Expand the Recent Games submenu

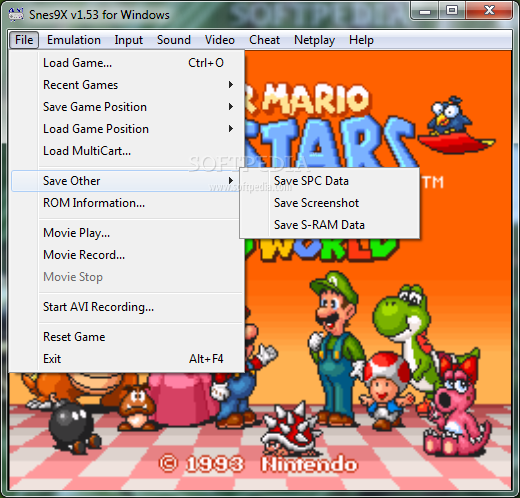click(127, 85)
